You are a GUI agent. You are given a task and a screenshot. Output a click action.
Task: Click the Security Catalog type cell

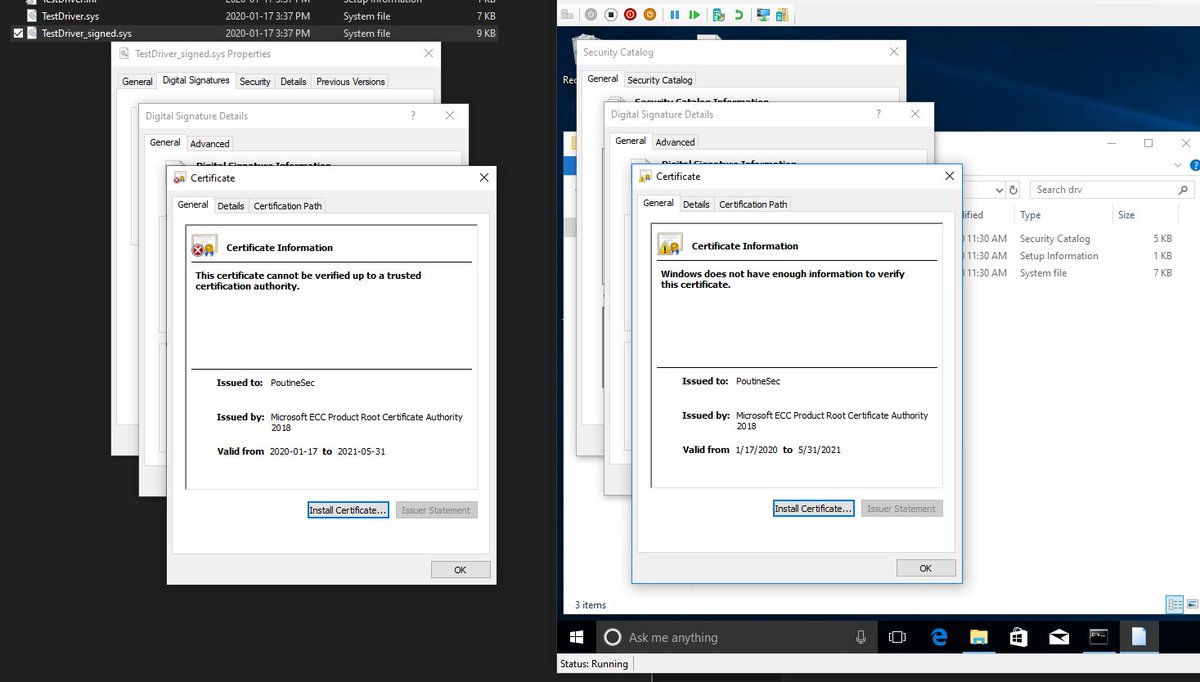click(1055, 239)
